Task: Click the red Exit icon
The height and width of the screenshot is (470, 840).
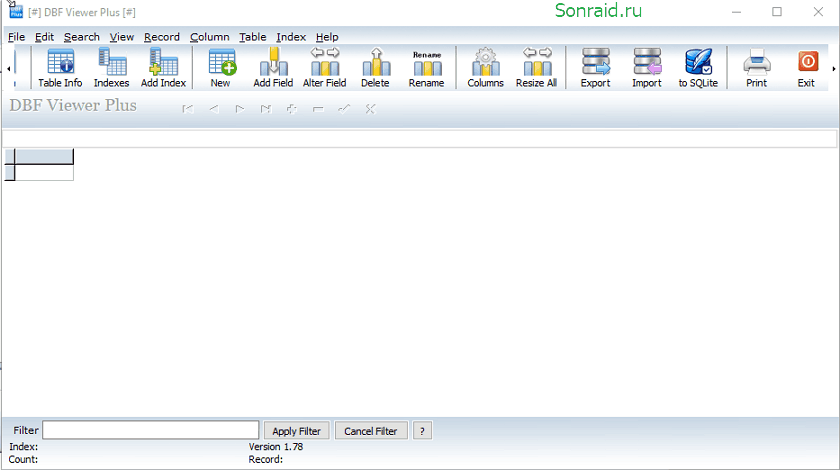Action: coord(807,68)
